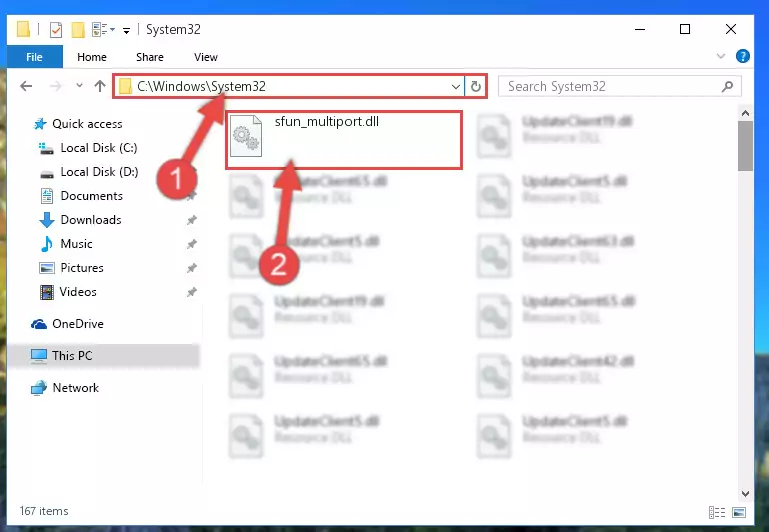The height and width of the screenshot is (532, 769).
Task: Open the Music folder in sidebar
Action: pyautogui.click(x=76, y=244)
